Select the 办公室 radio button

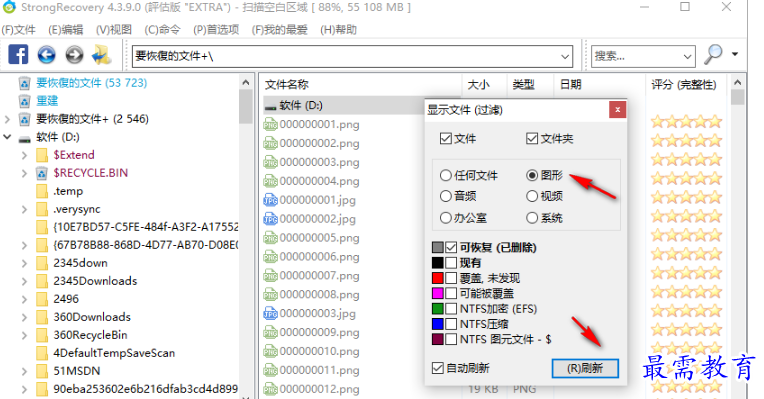pos(445,217)
